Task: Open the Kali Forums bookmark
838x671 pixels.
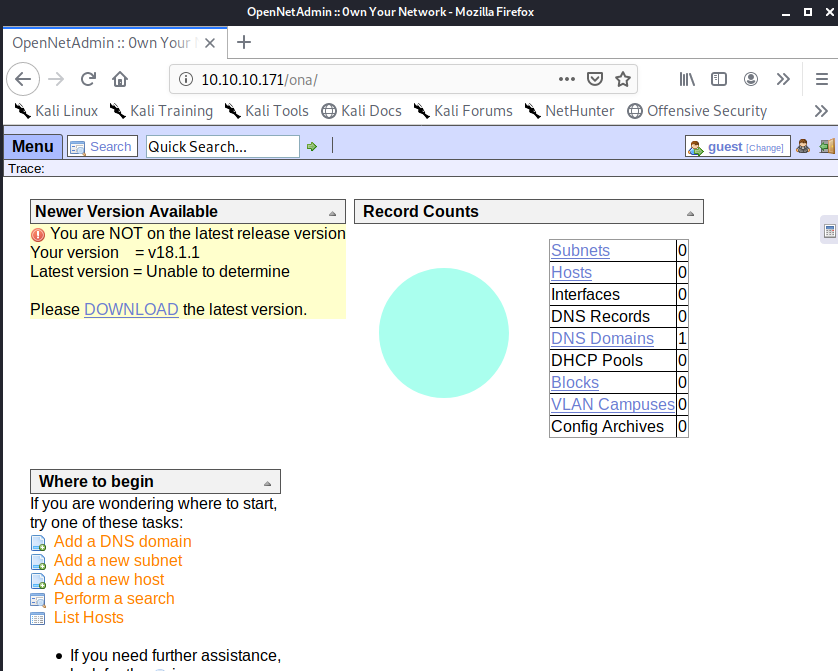Action: pyautogui.click(x=462, y=111)
